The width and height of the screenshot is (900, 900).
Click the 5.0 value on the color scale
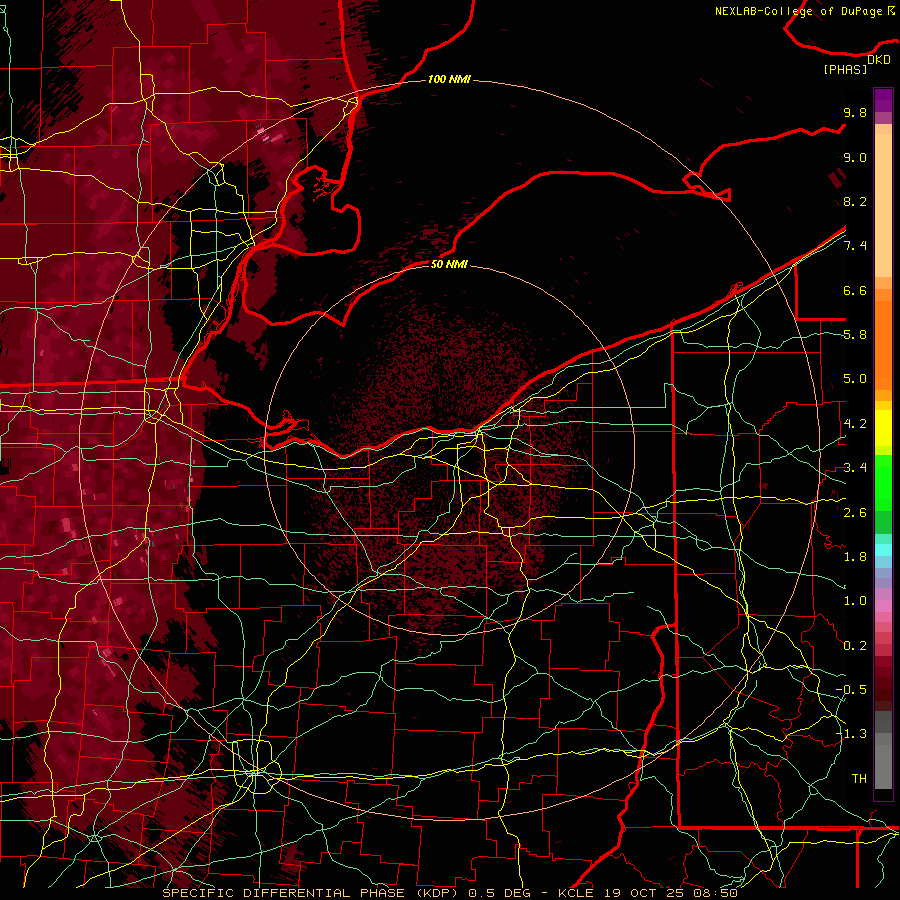pyautogui.click(x=855, y=379)
